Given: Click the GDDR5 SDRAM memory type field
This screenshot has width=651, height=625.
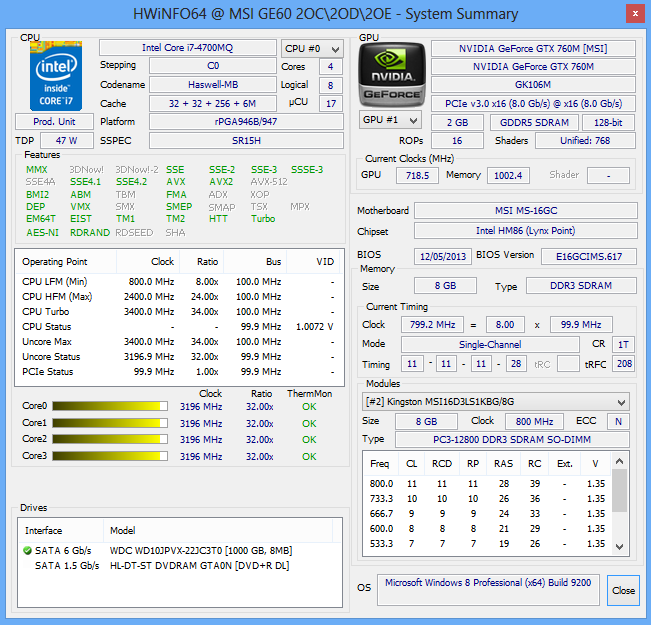Looking at the screenshot, I should pos(534,123).
